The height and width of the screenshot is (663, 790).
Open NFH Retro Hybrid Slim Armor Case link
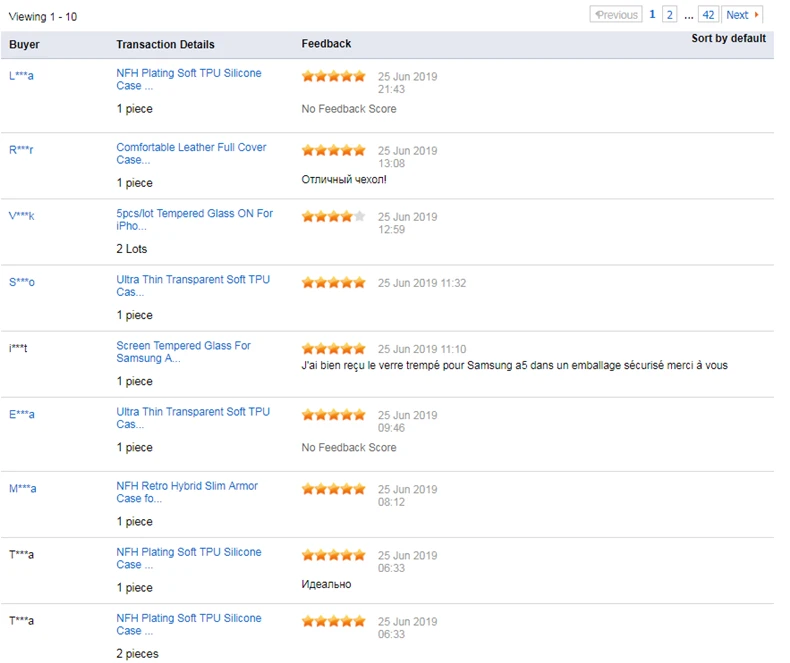pos(187,492)
